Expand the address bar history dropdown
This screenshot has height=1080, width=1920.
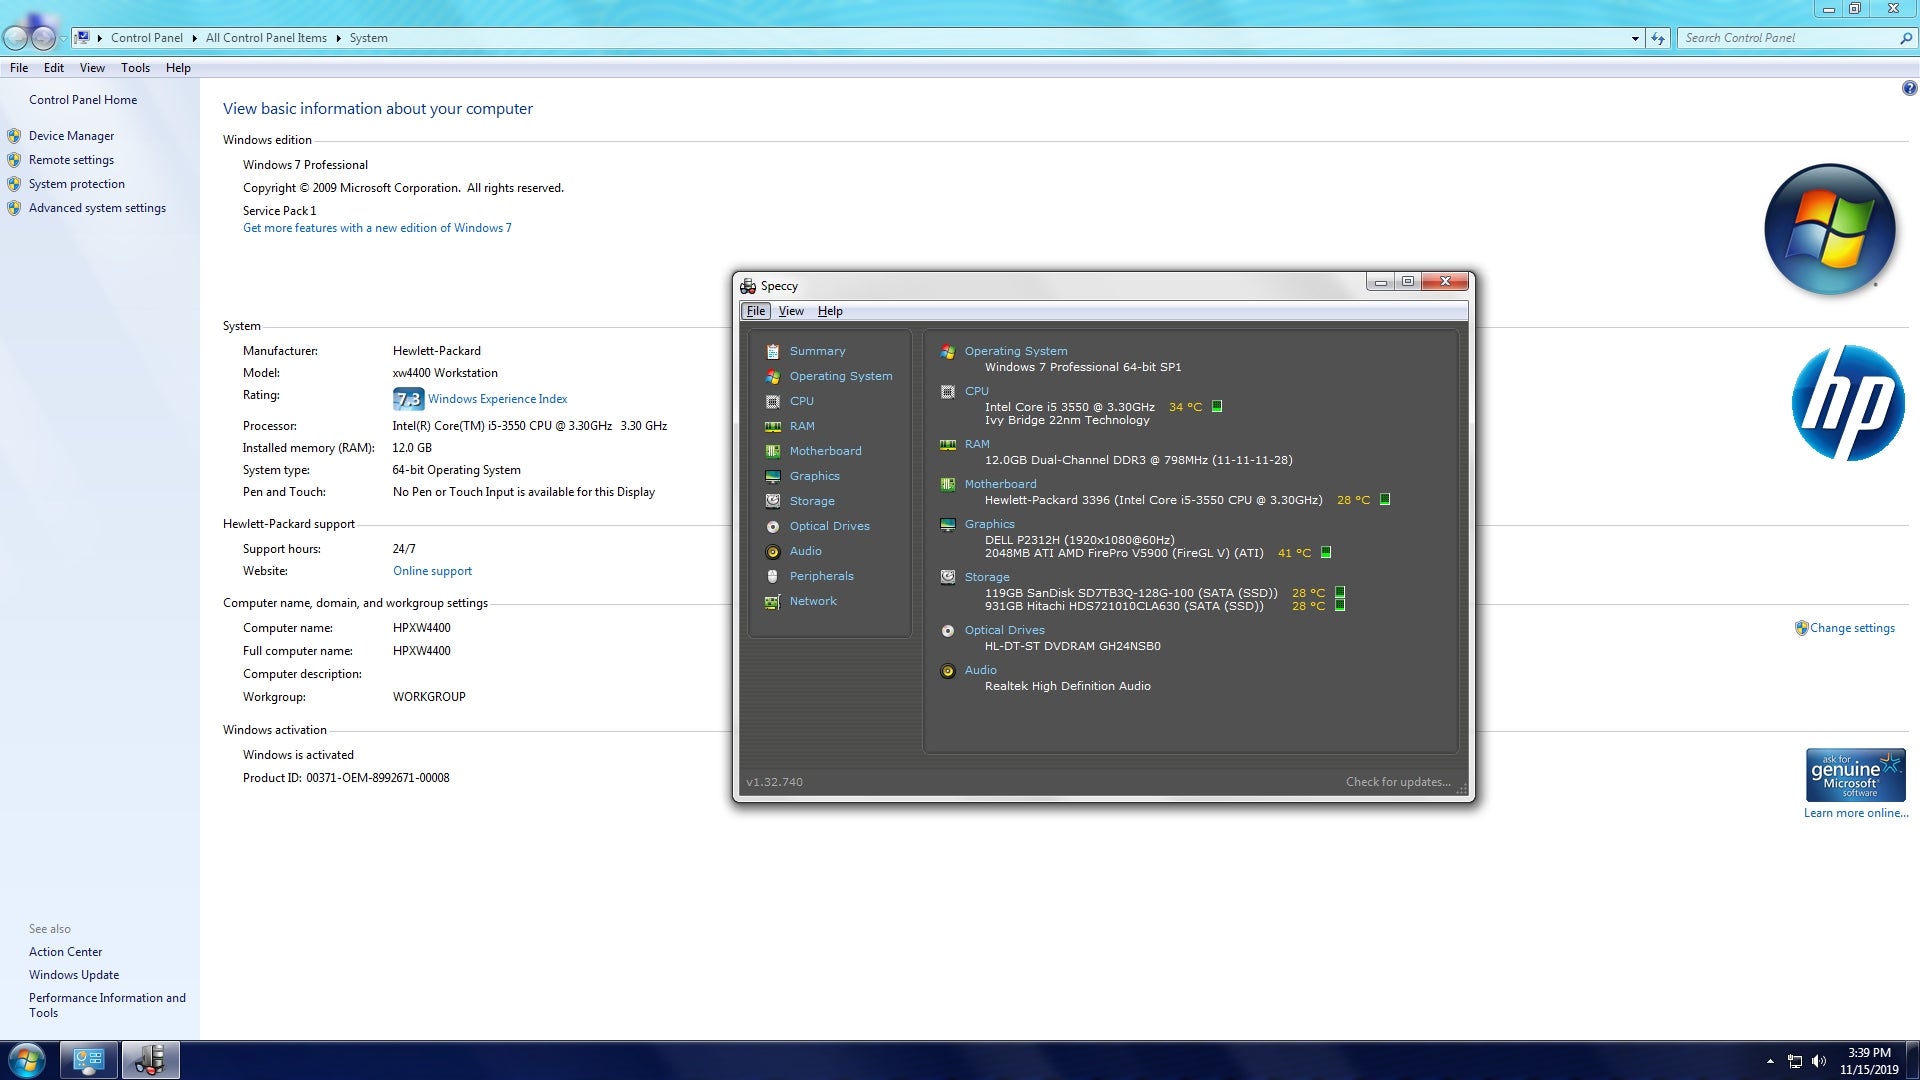click(1635, 38)
